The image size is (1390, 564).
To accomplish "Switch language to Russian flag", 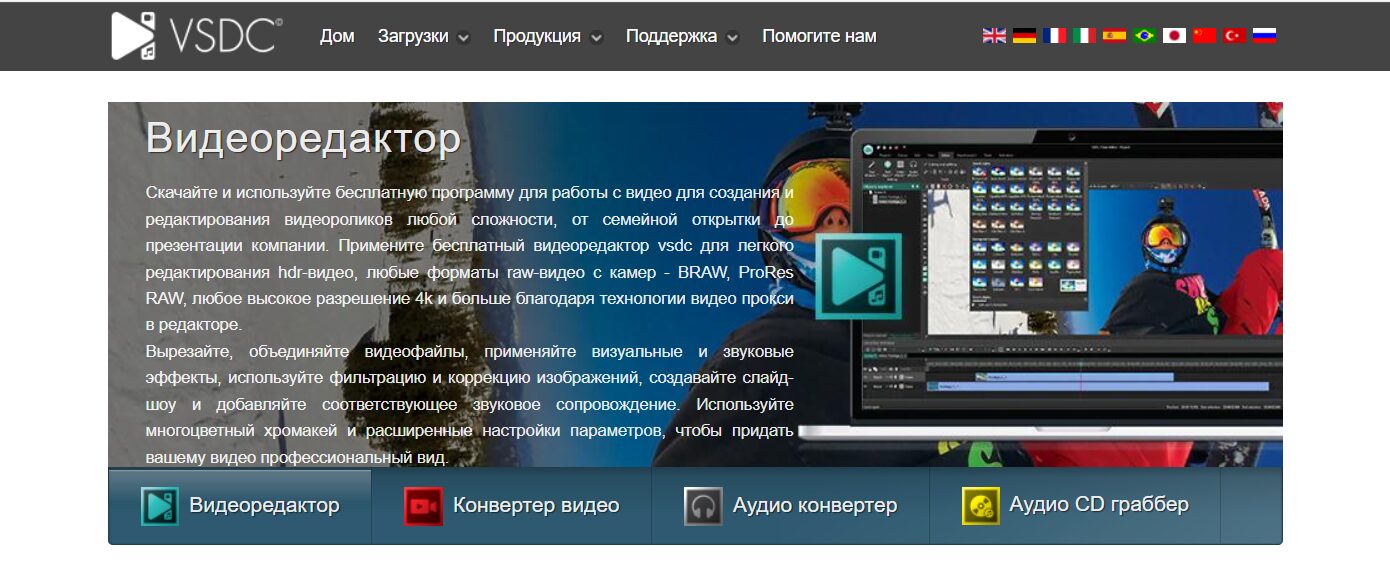I will [x=1265, y=35].
